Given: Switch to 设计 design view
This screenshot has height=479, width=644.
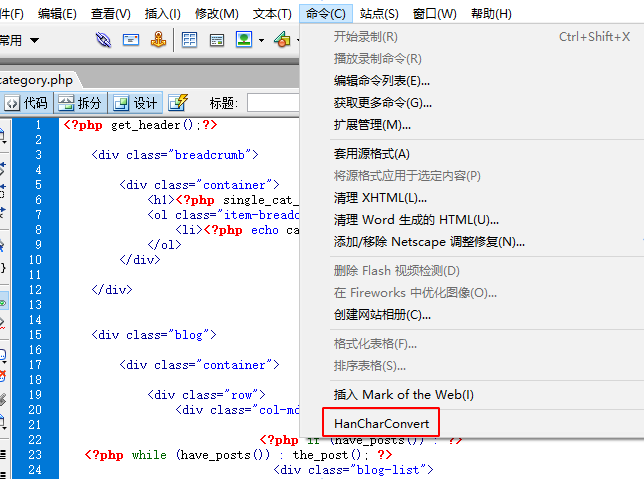Looking at the screenshot, I should tap(135, 103).
